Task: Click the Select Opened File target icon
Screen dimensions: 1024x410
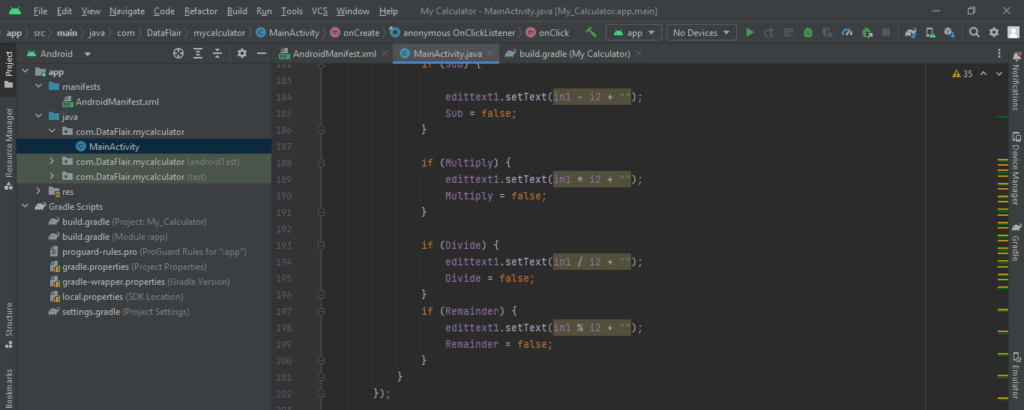Action: [178, 53]
